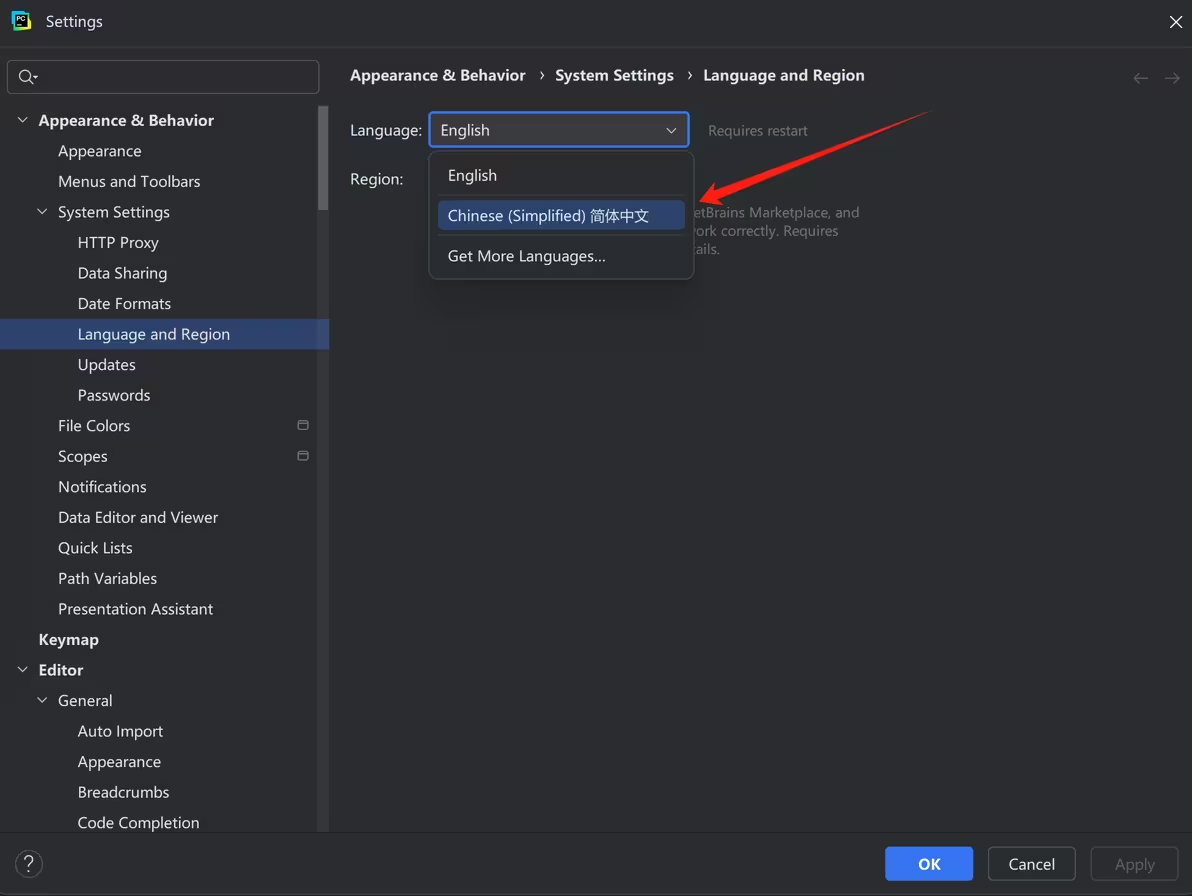Image resolution: width=1192 pixels, height=896 pixels.
Task: Click the File Colors project-level icon
Action: click(303, 425)
